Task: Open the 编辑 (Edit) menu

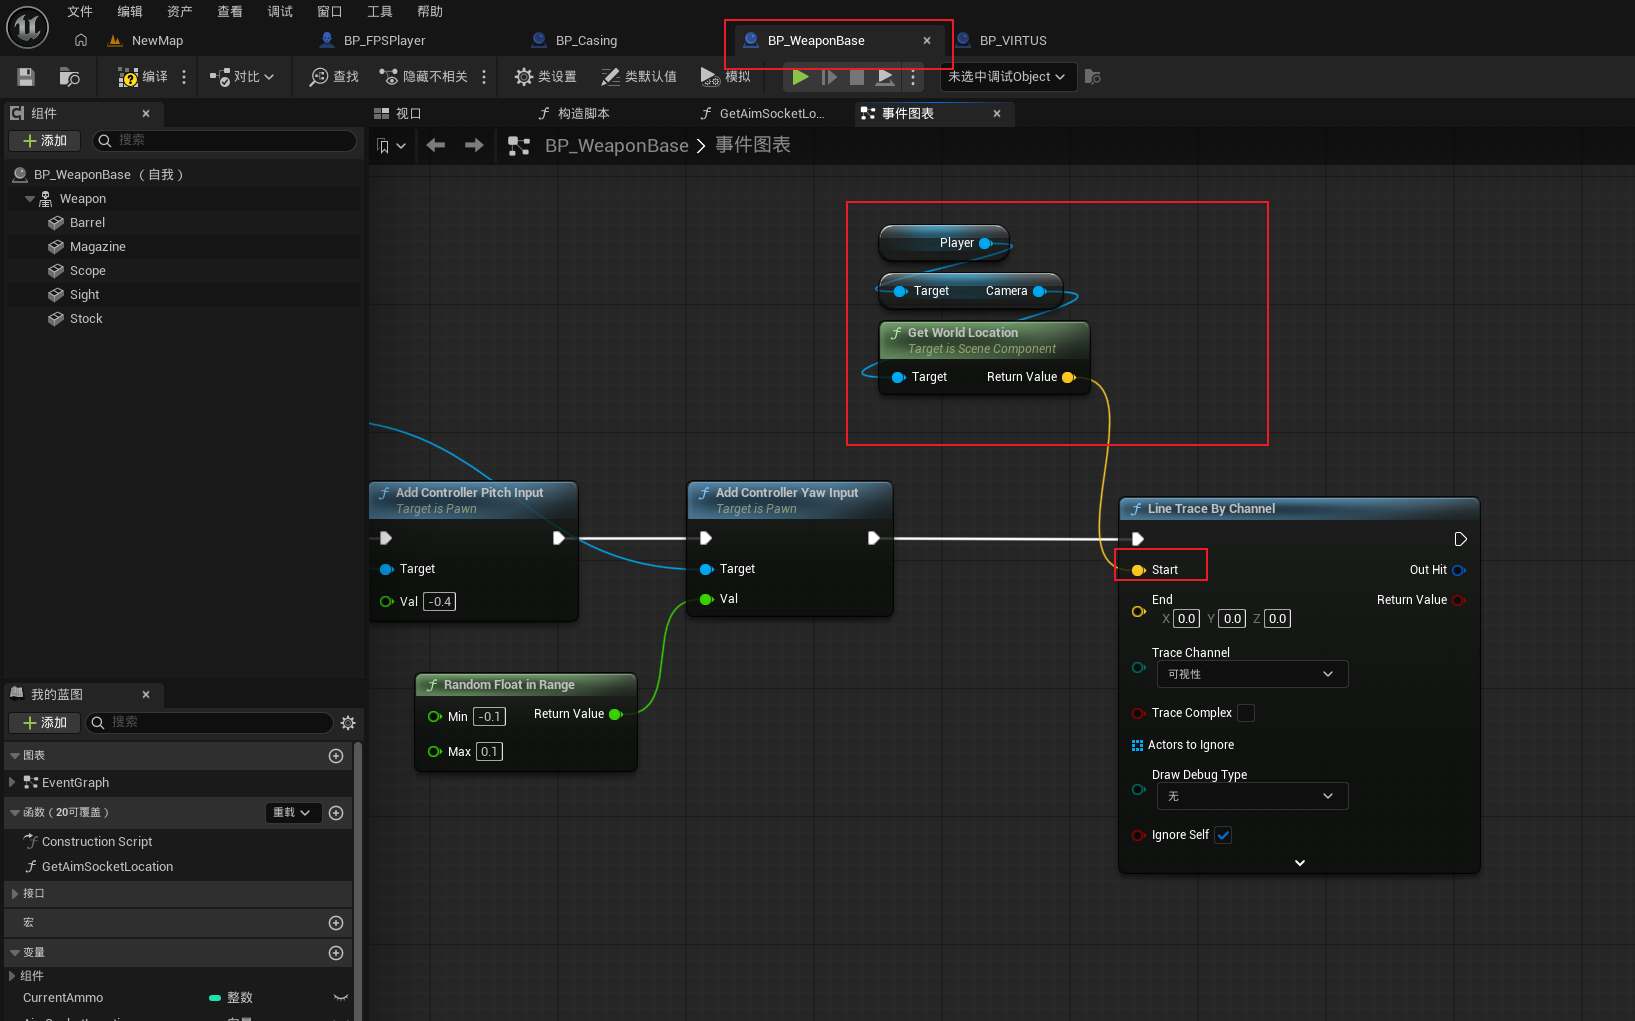Action: (x=130, y=12)
